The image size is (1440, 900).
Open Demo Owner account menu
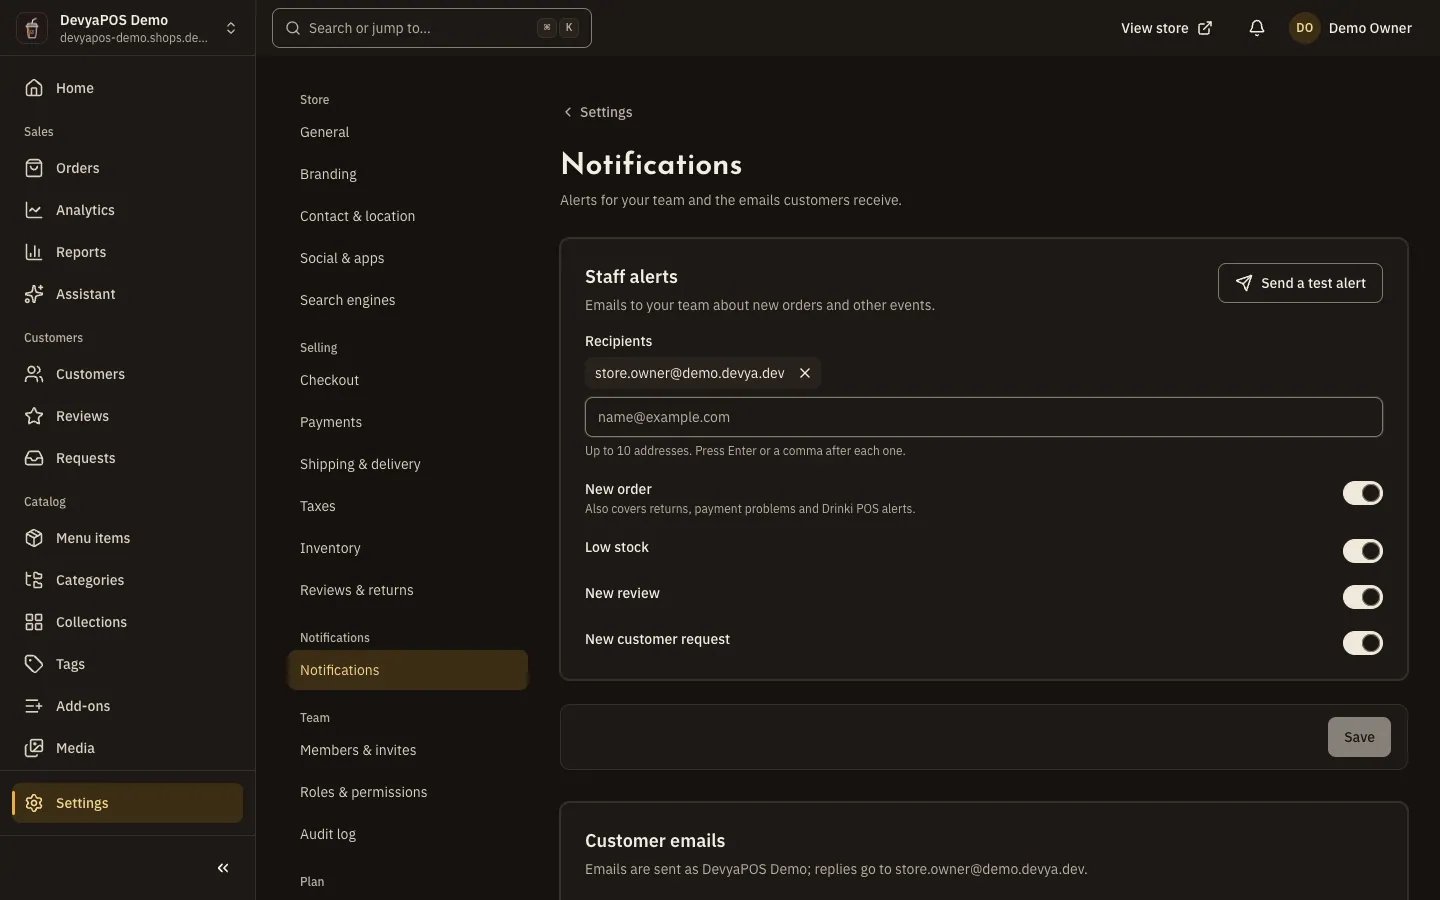(1351, 28)
